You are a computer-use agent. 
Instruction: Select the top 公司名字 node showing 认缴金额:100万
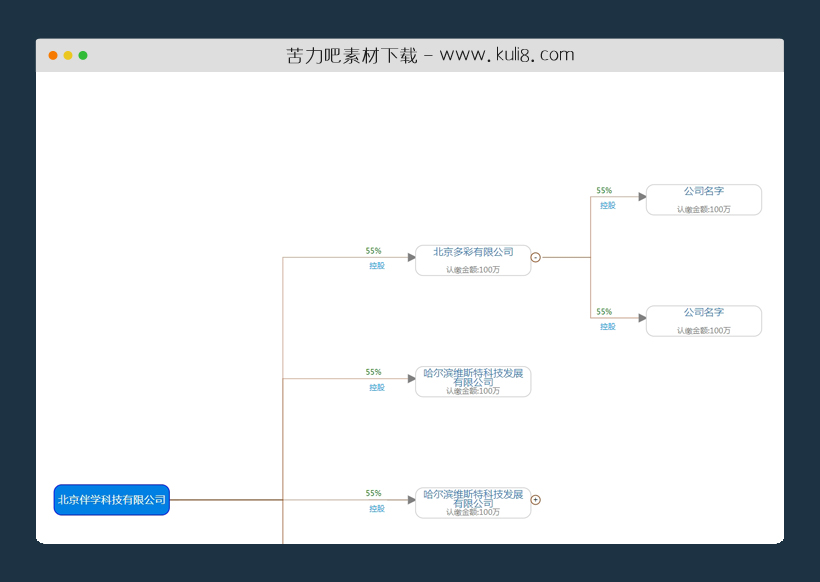click(703, 199)
